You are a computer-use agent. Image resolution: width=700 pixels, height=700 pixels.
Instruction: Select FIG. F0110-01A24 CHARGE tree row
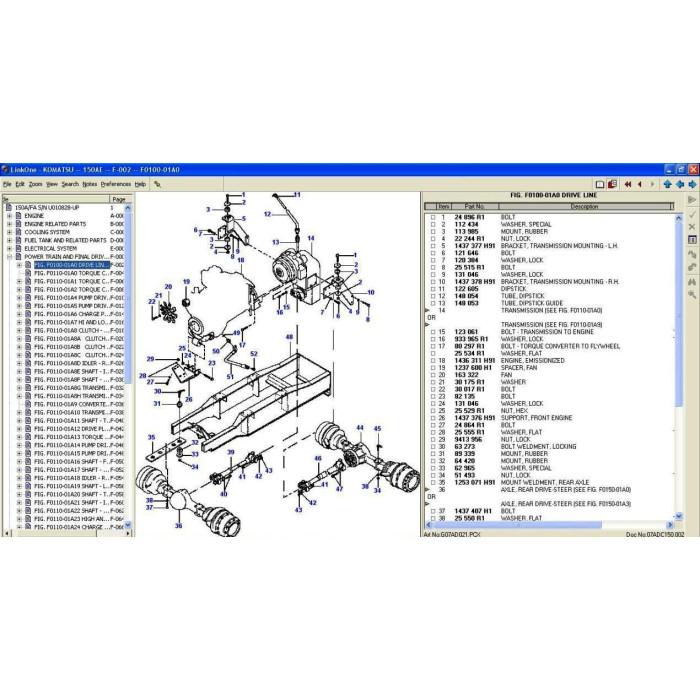click(x=72, y=527)
